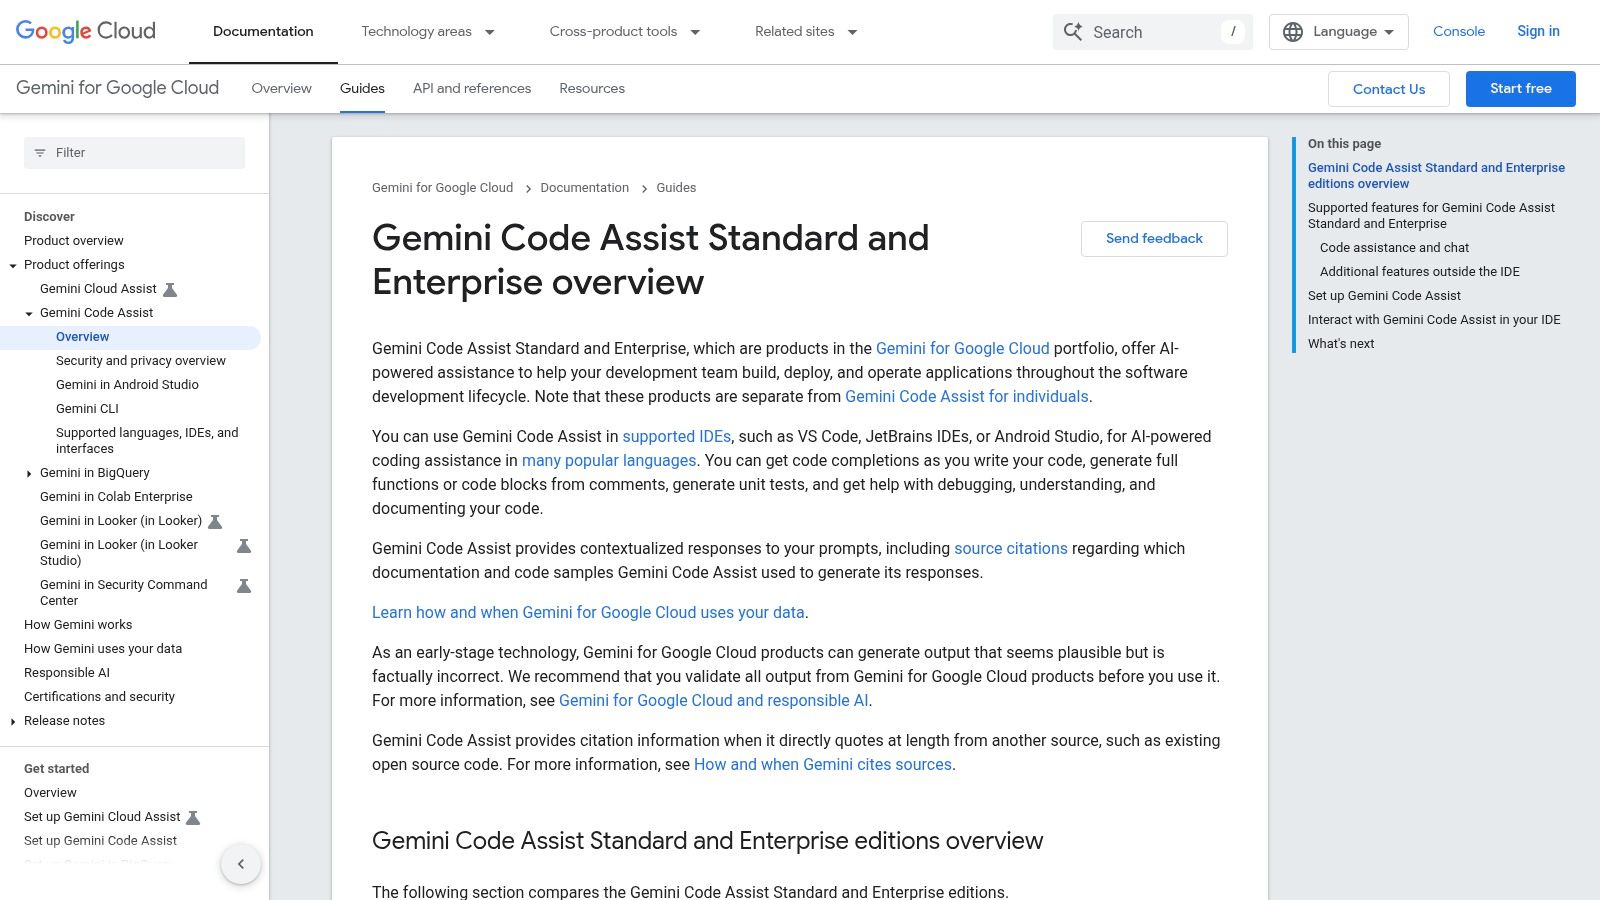Open Gemini in Colab Enterprise sidebar item
This screenshot has width=1600, height=900.
(x=116, y=497)
